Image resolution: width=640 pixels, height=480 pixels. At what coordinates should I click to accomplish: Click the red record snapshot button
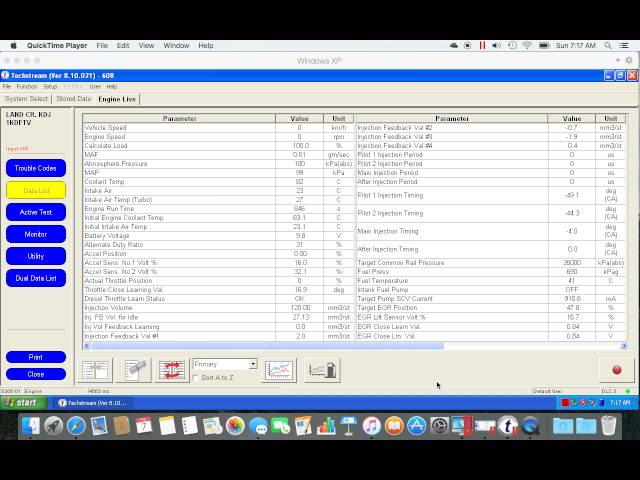point(617,370)
